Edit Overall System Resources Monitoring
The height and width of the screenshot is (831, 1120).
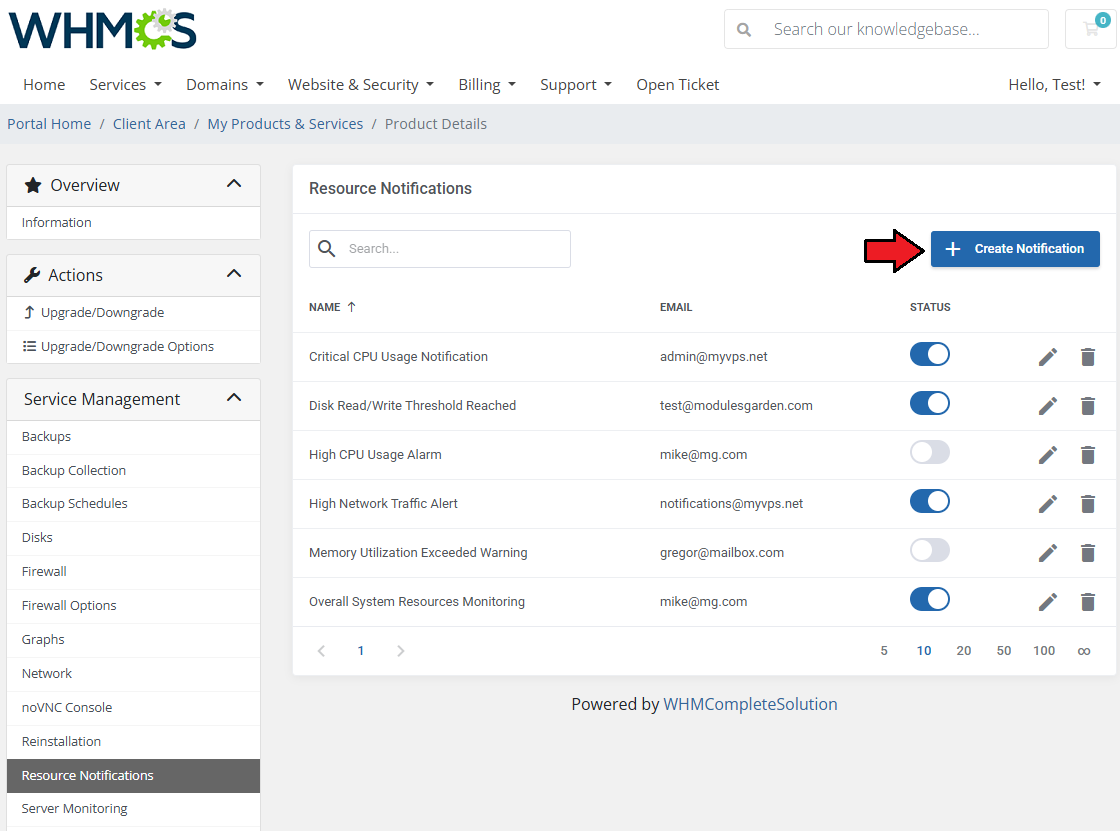(x=1047, y=602)
